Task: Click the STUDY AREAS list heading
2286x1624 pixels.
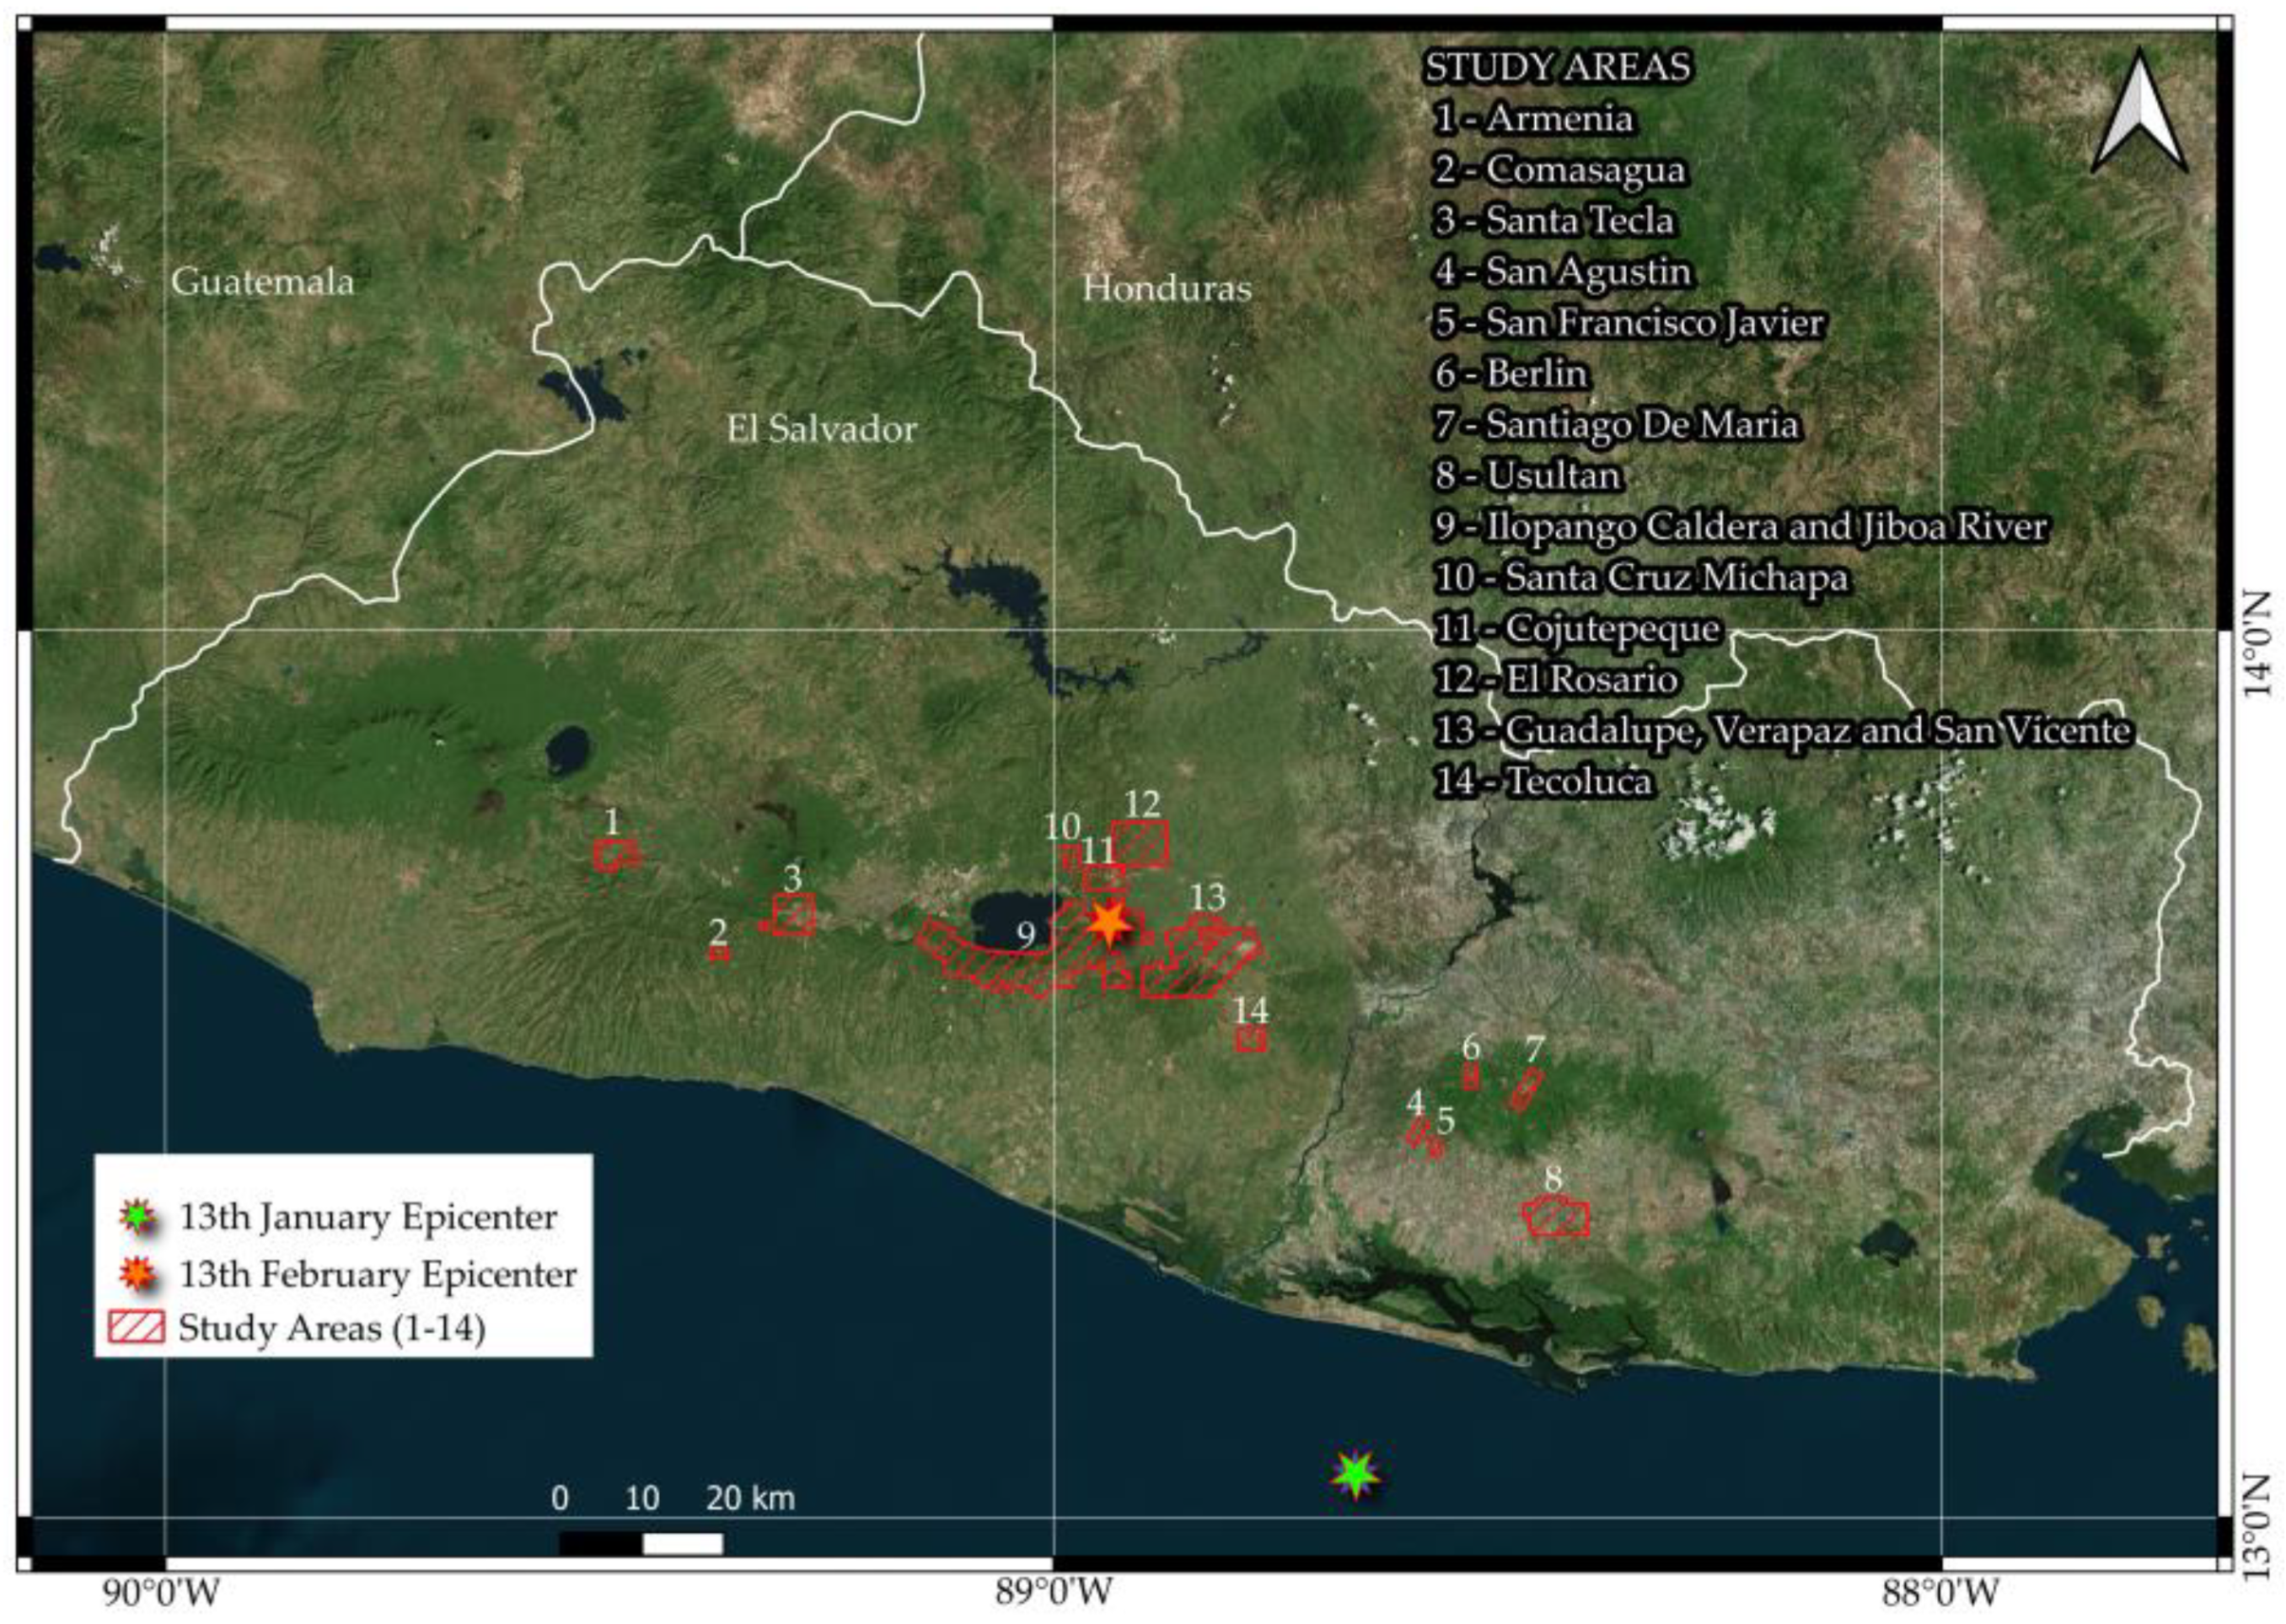Action: 1557,67
